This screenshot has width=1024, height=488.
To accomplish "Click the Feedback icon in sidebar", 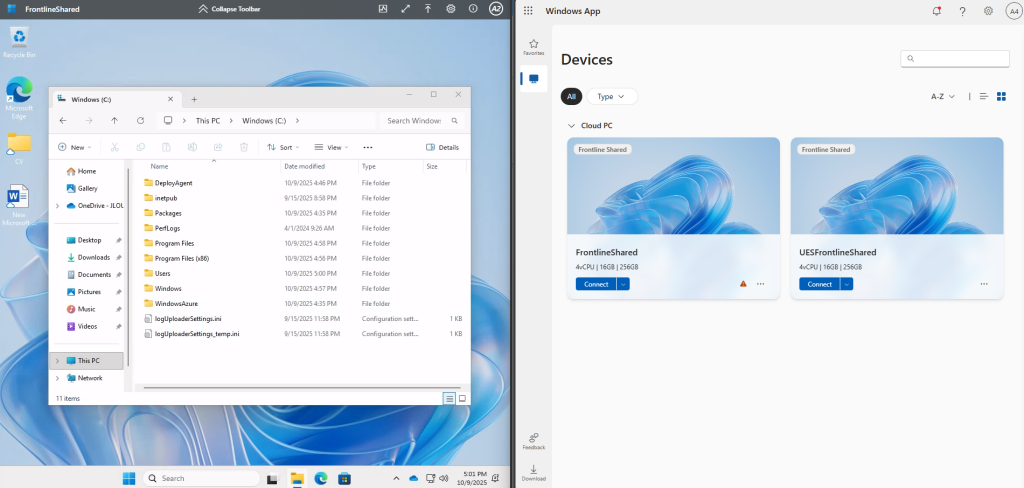I will (x=533, y=438).
